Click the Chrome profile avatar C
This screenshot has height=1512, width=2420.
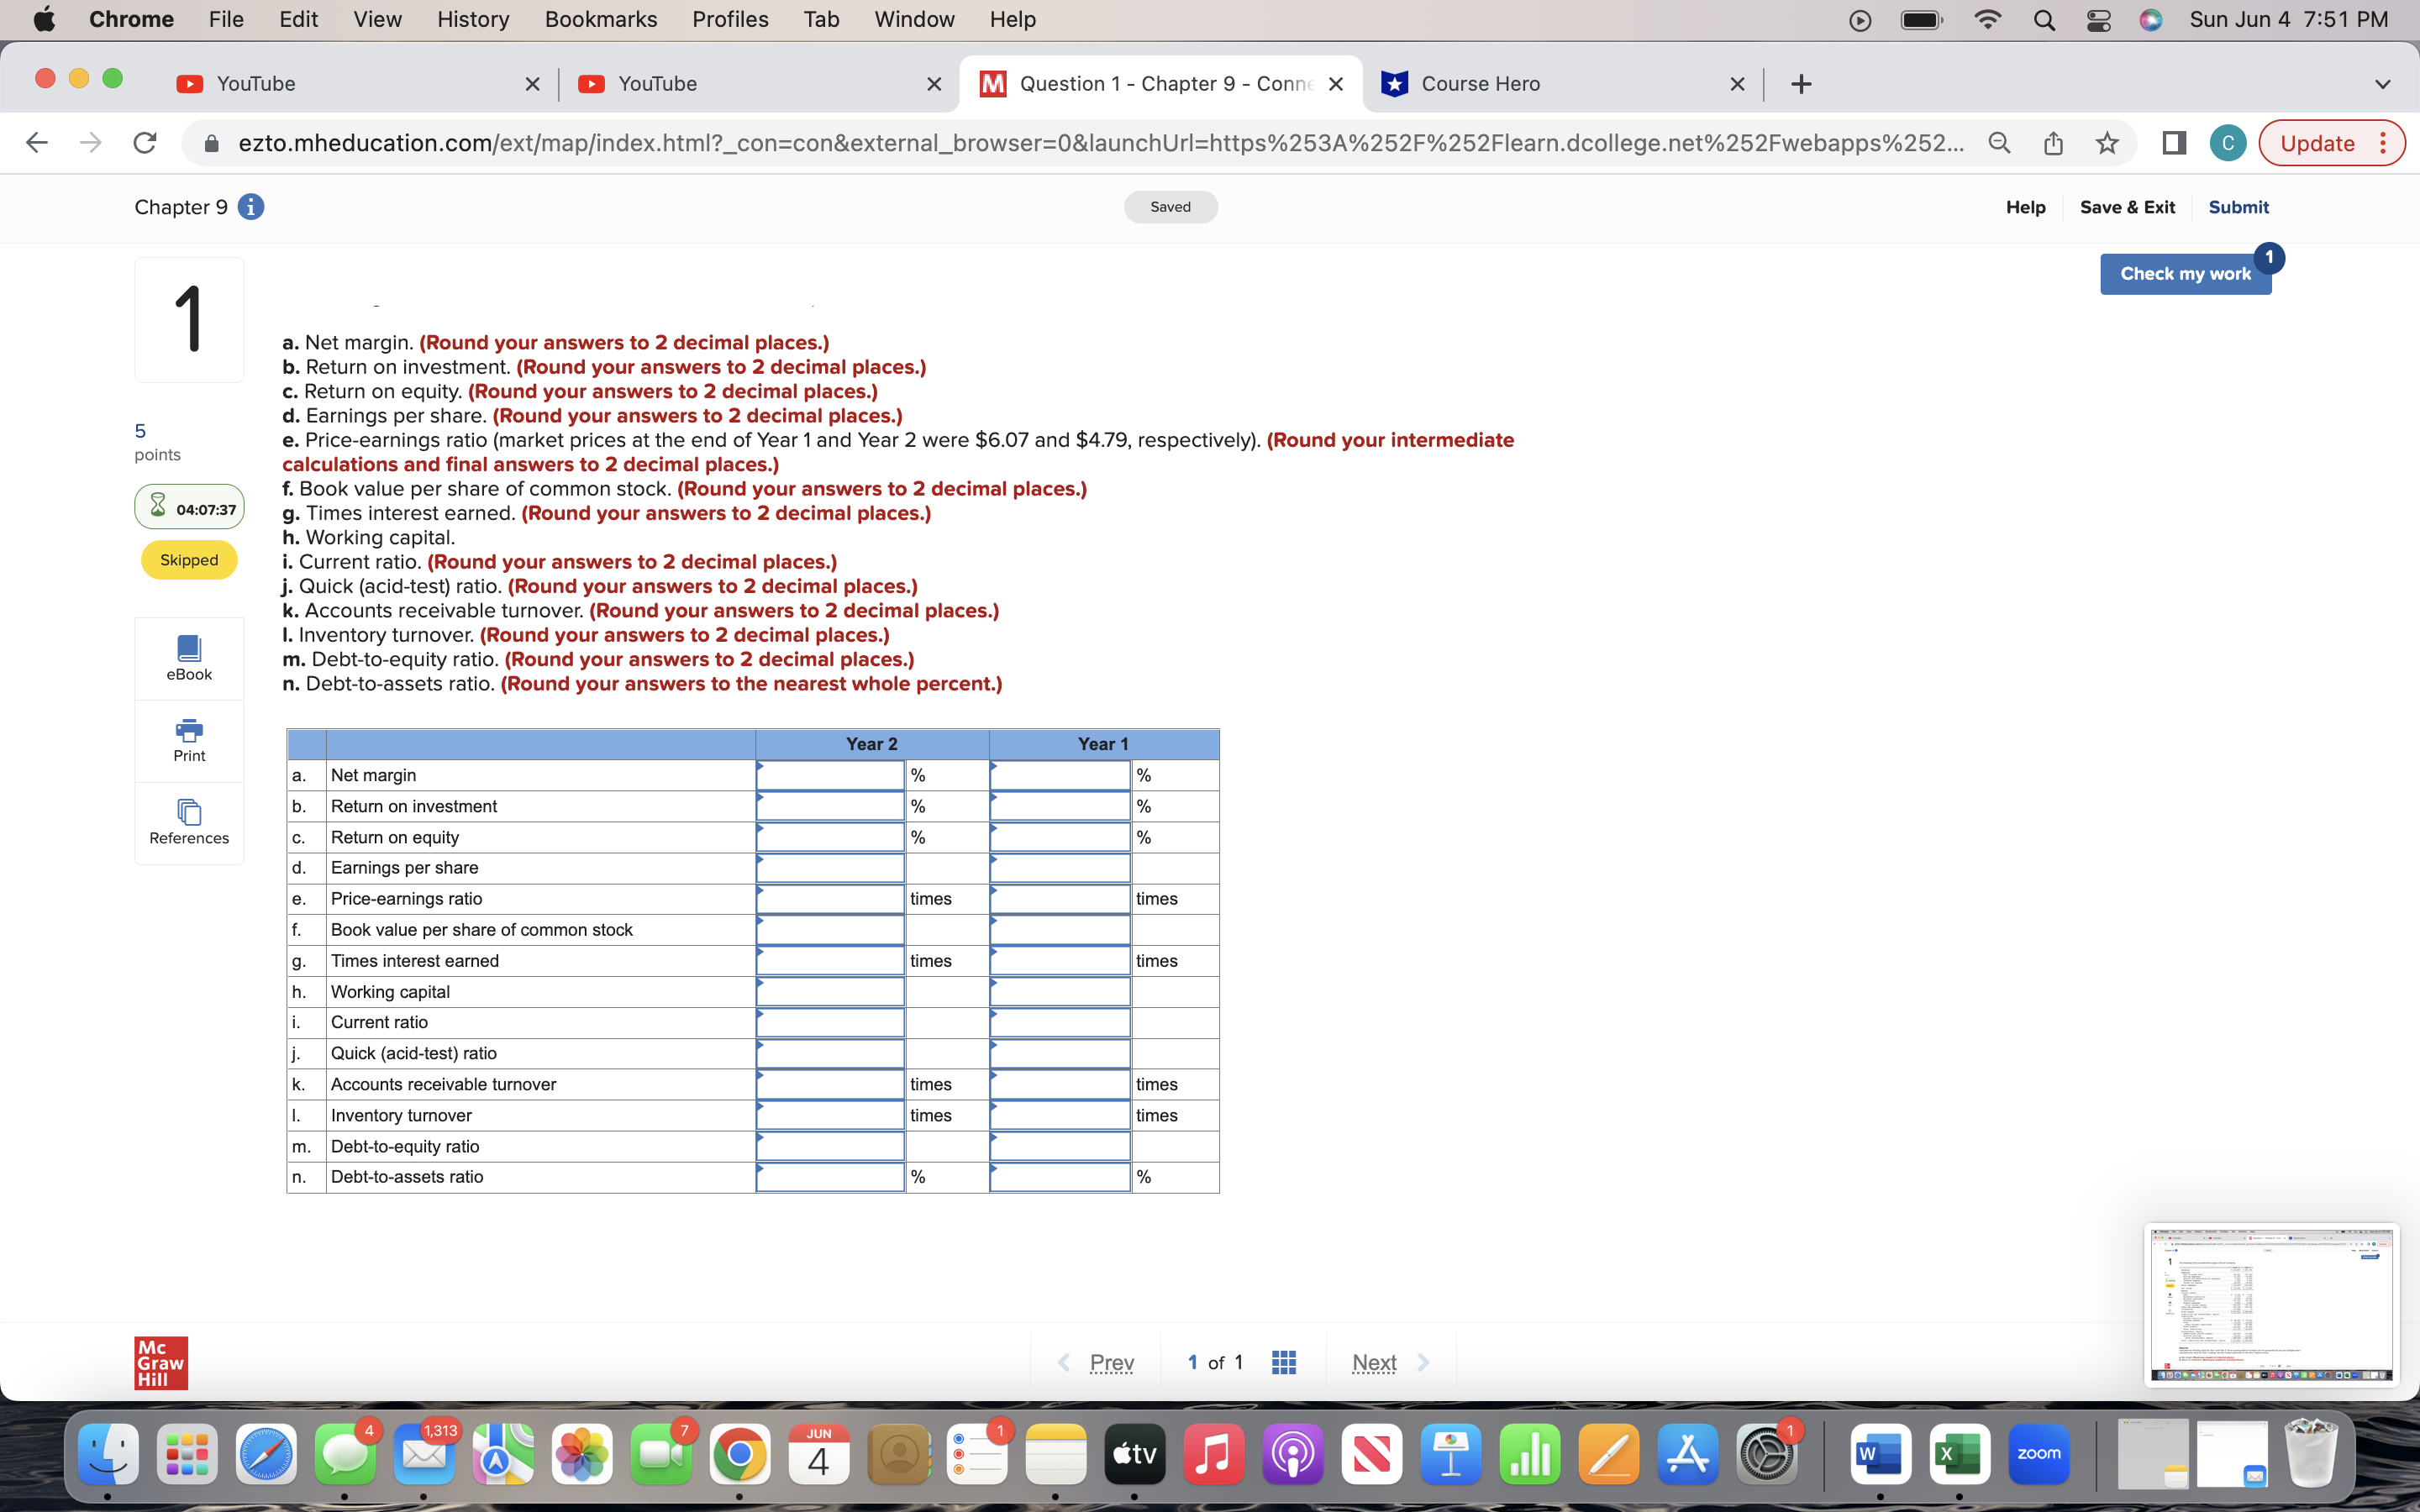pos(2227,143)
